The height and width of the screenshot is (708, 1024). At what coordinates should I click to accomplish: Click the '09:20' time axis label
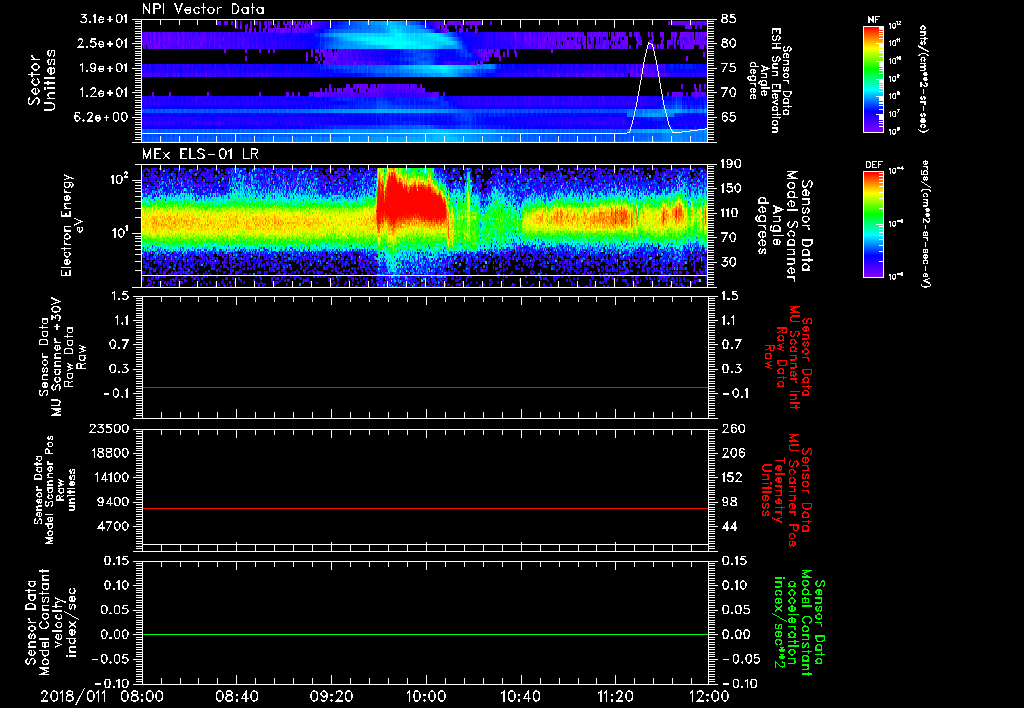coord(331,696)
